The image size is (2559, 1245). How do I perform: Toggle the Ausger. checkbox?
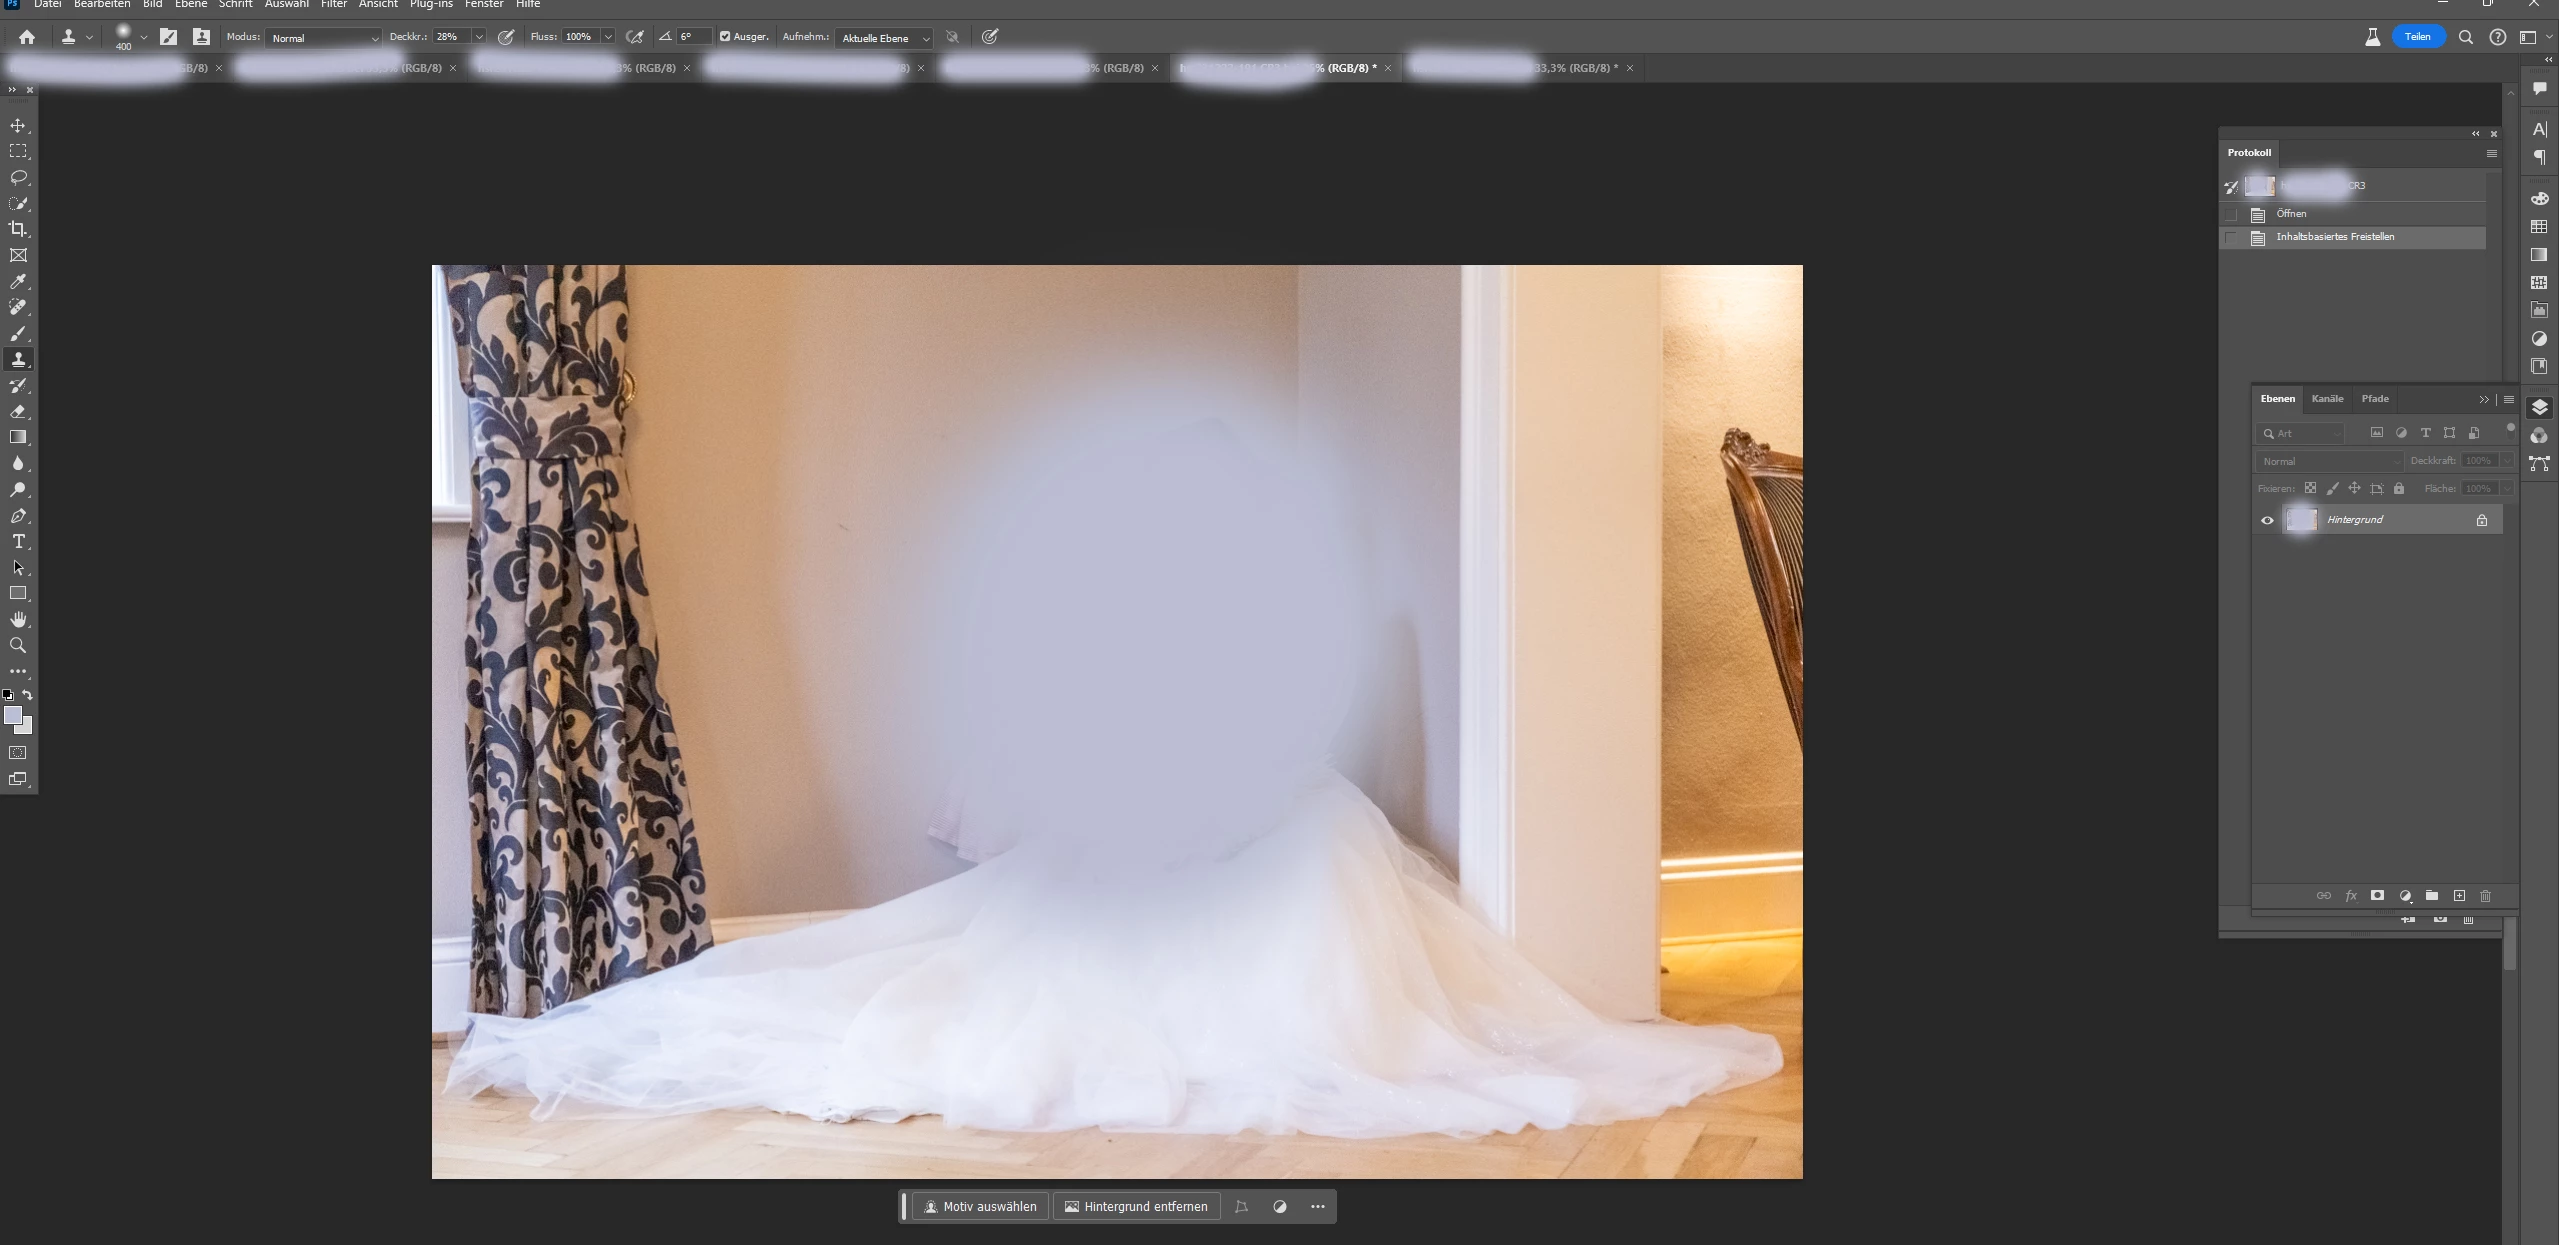click(725, 37)
